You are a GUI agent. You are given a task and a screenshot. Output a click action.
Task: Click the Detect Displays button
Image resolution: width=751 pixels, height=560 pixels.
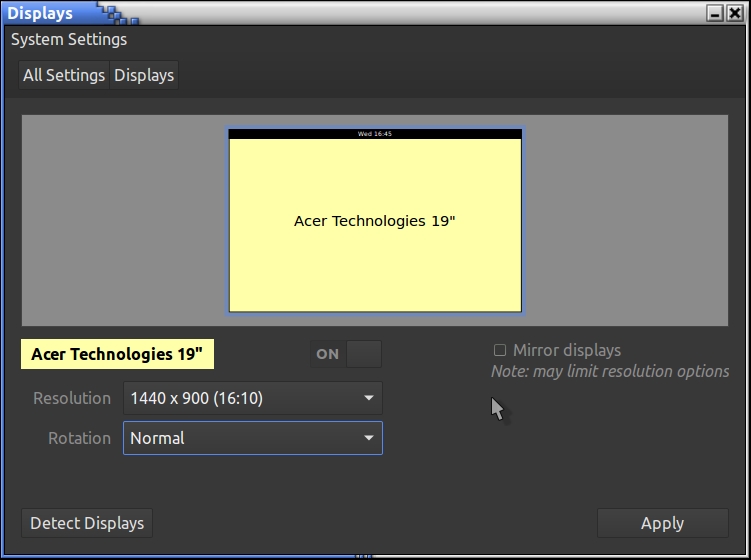[x=87, y=523]
